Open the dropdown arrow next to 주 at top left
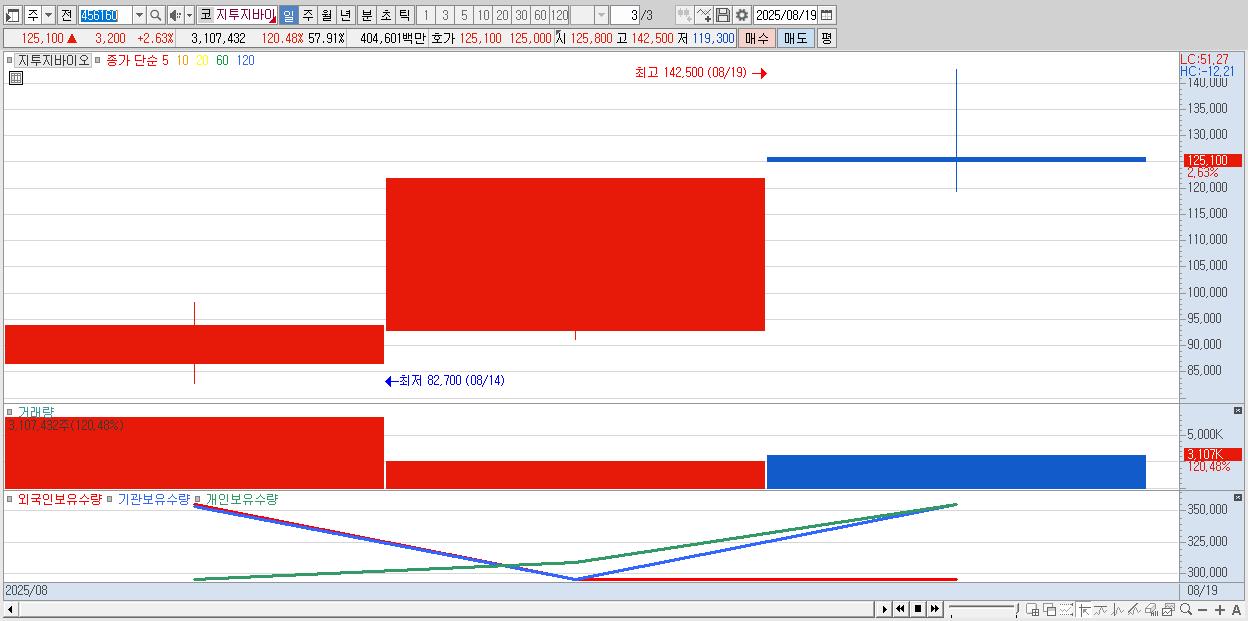 point(48,15)
